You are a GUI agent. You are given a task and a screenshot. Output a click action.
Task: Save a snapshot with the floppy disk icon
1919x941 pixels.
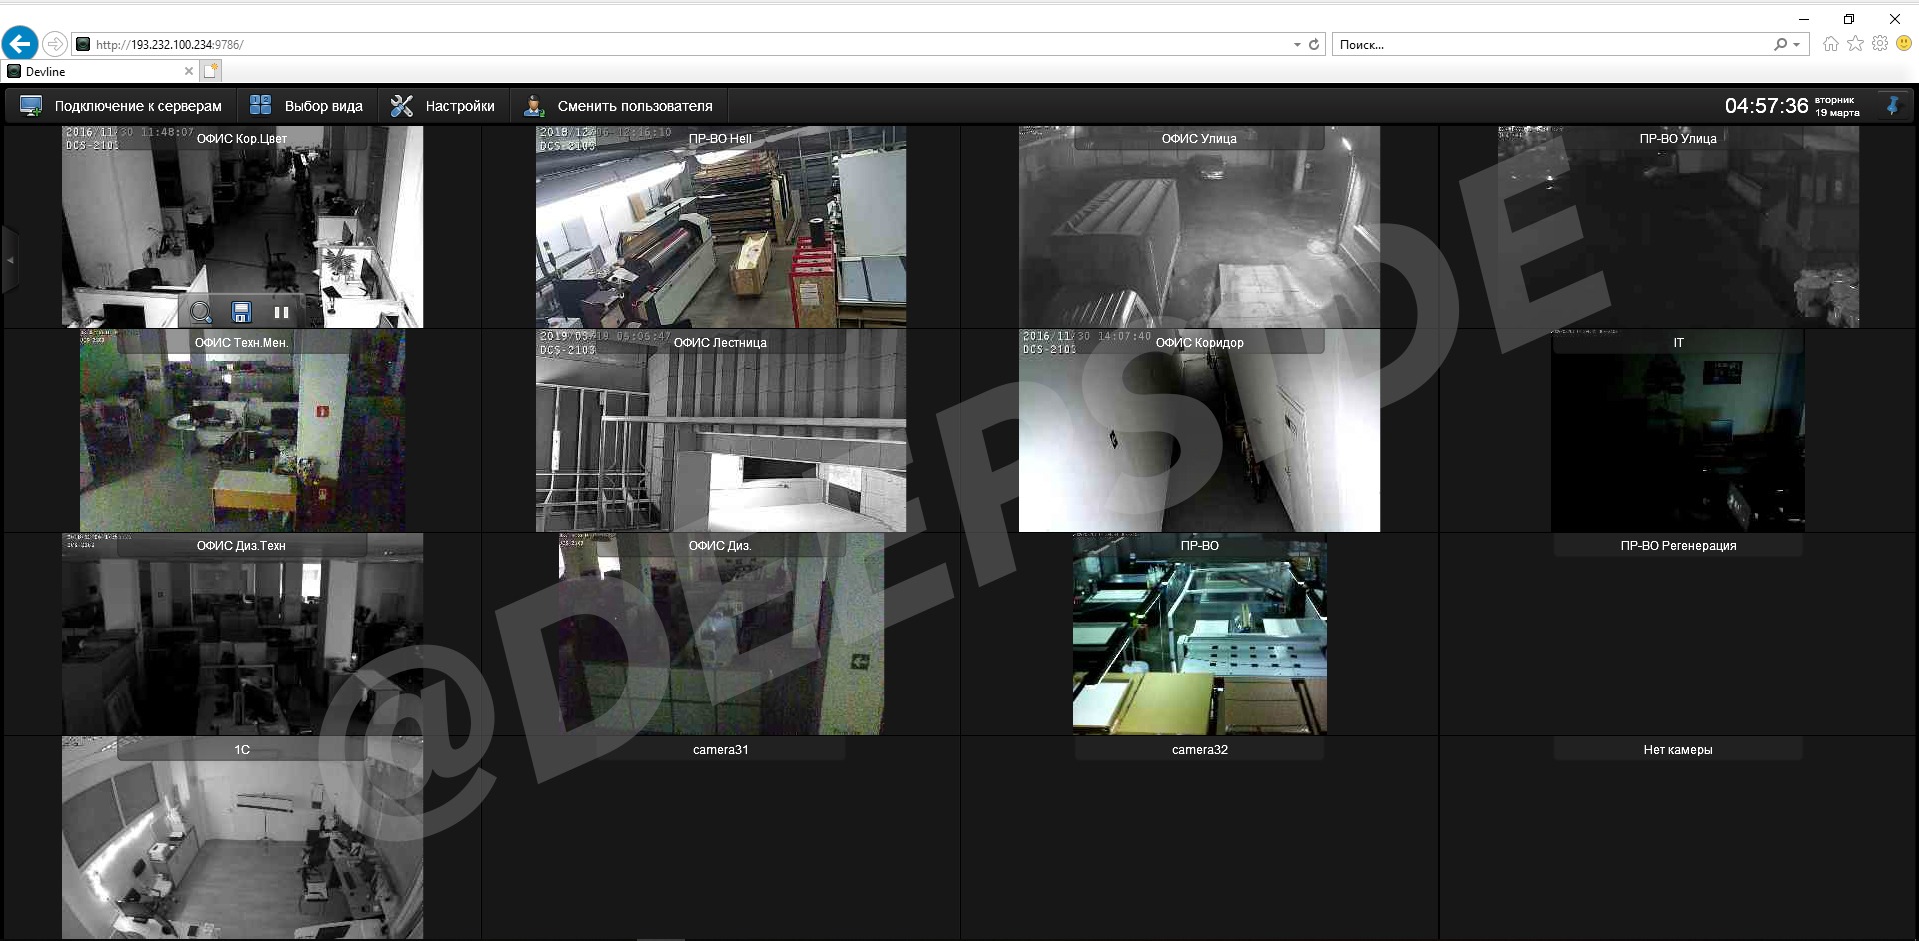[241, 312]
